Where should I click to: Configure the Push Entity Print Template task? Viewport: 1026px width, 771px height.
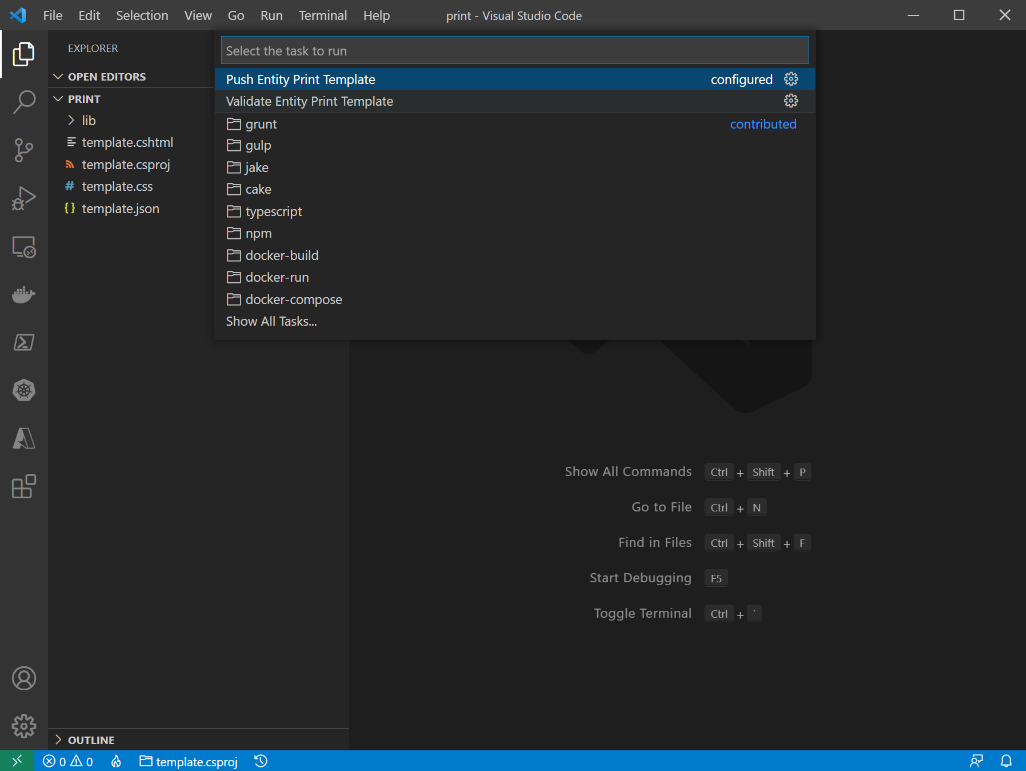791,79
